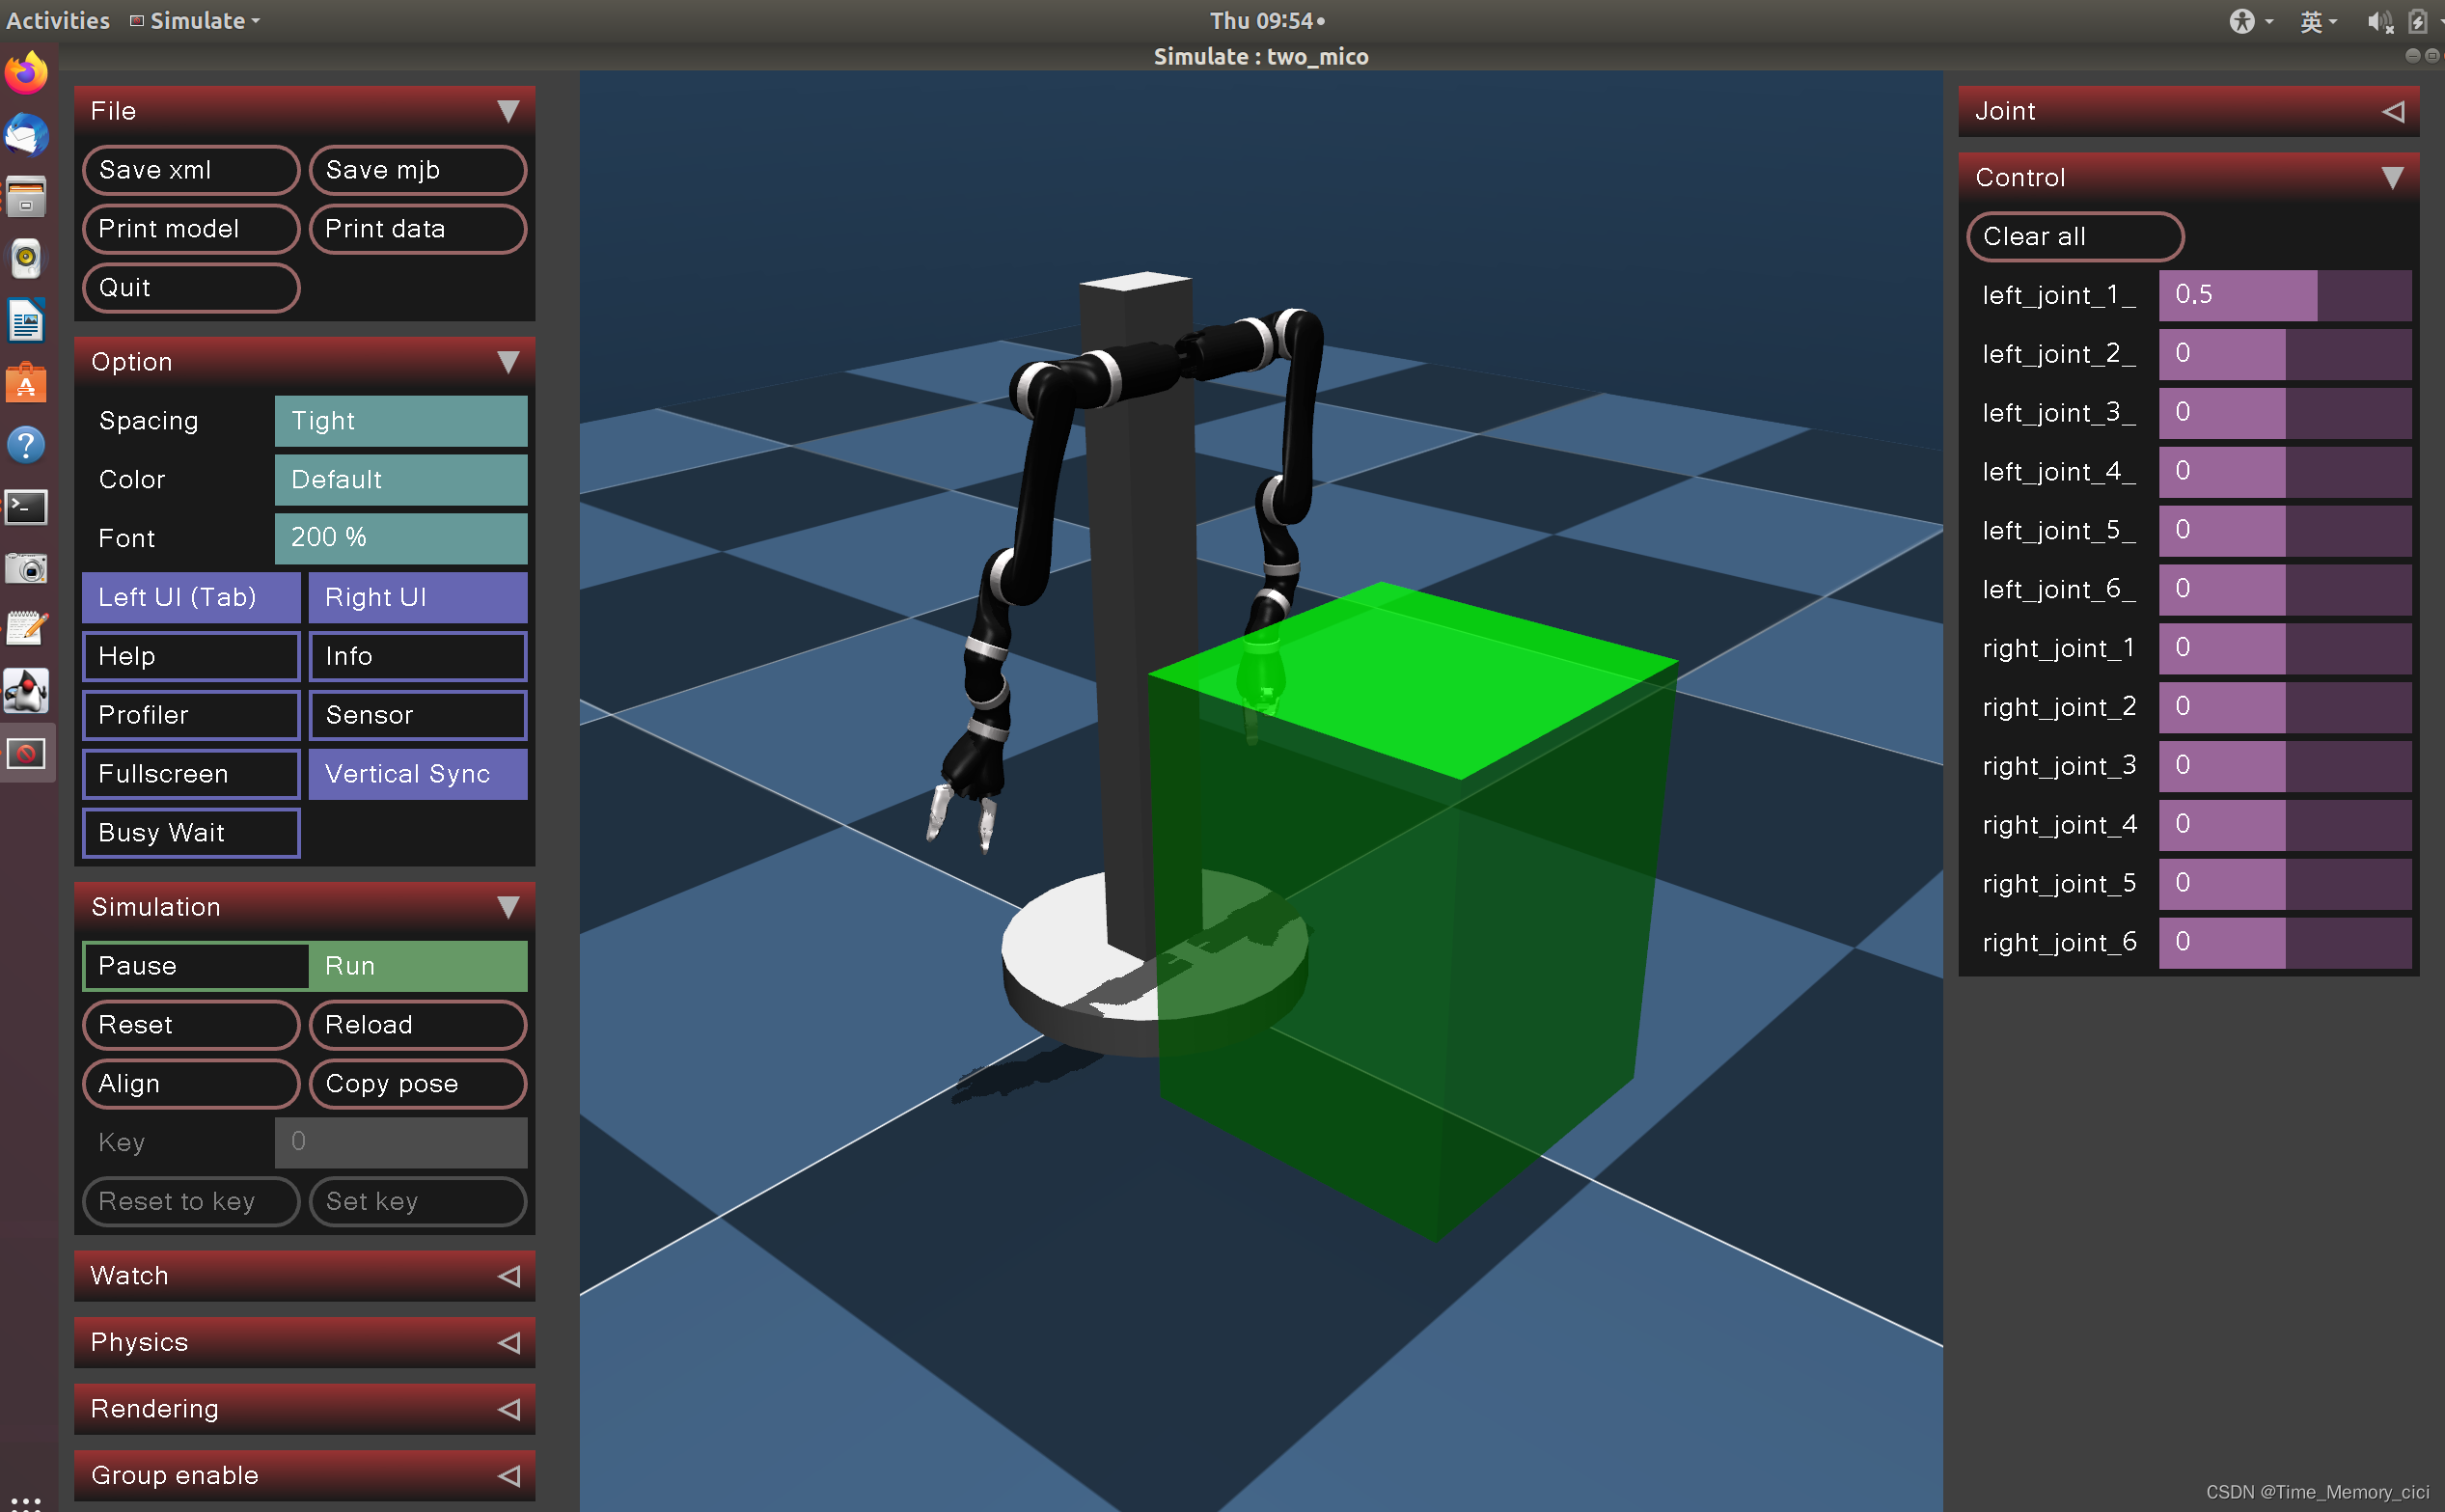Open Firefox from the dock
Viewport: 2445px width, 1512px height.
click(26, 73)
